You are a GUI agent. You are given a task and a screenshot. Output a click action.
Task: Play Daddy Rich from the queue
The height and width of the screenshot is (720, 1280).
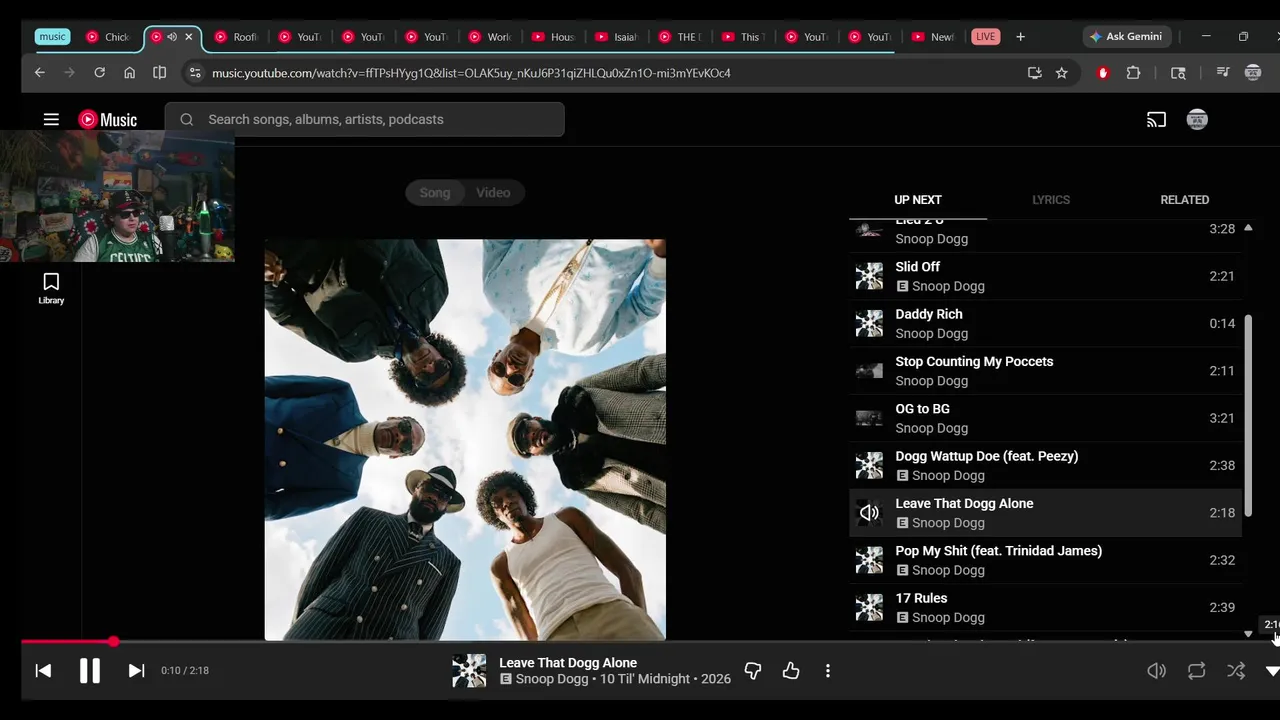pos(1045,324)
